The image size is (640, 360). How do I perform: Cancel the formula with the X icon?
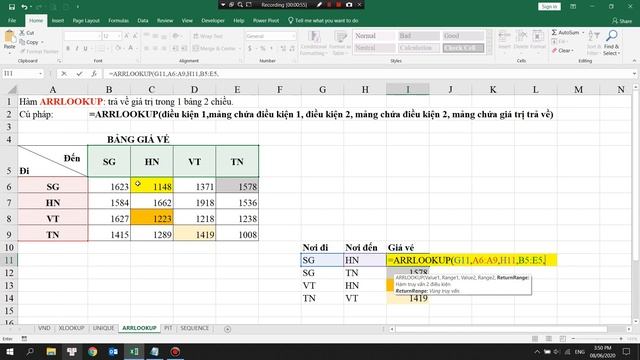click(64, 74)
